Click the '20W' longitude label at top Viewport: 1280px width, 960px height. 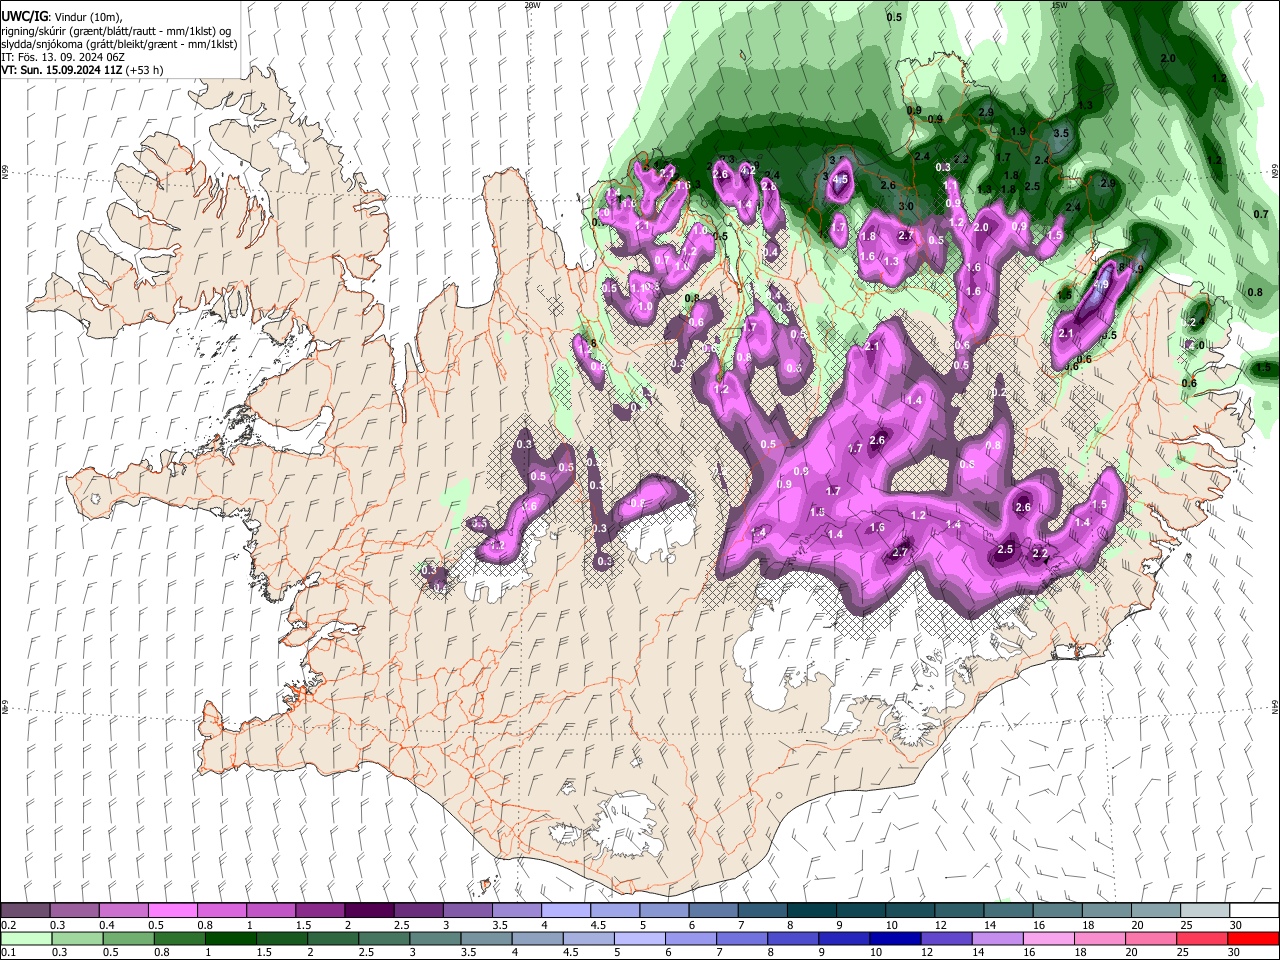[x=531, y=5]
